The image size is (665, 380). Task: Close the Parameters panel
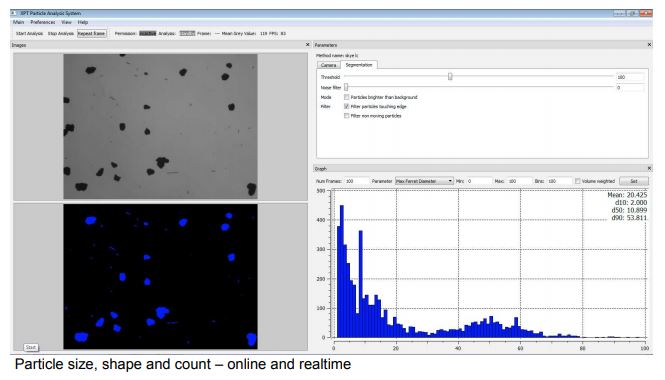[x=649, y=45]
